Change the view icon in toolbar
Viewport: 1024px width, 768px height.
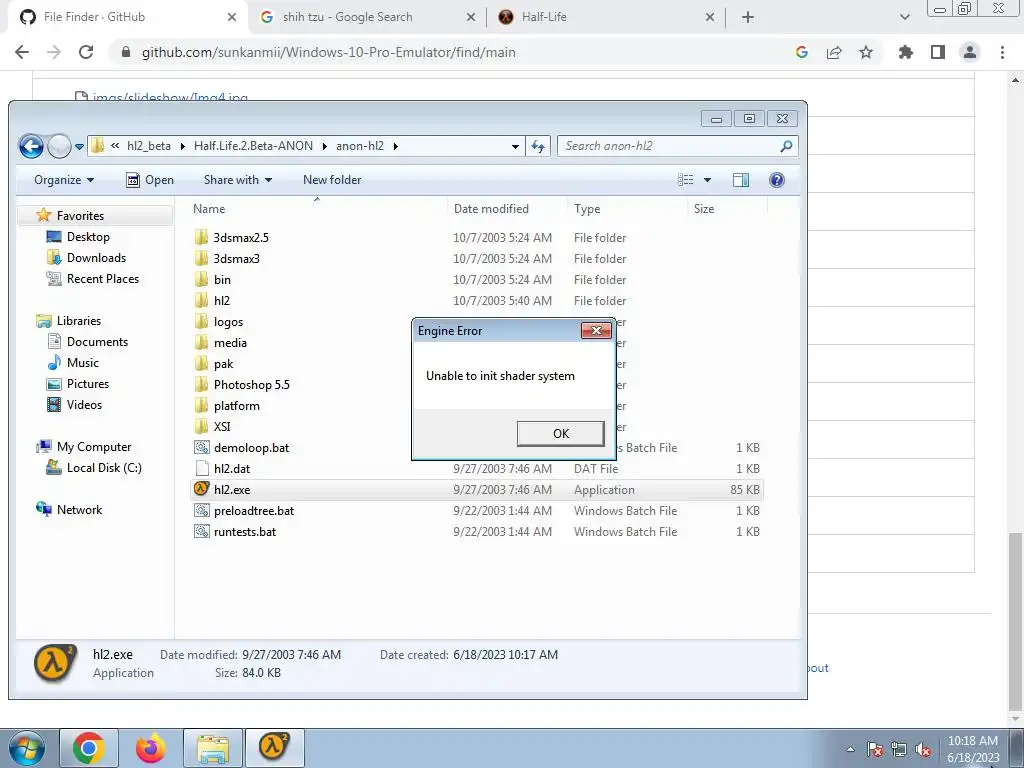686,180
